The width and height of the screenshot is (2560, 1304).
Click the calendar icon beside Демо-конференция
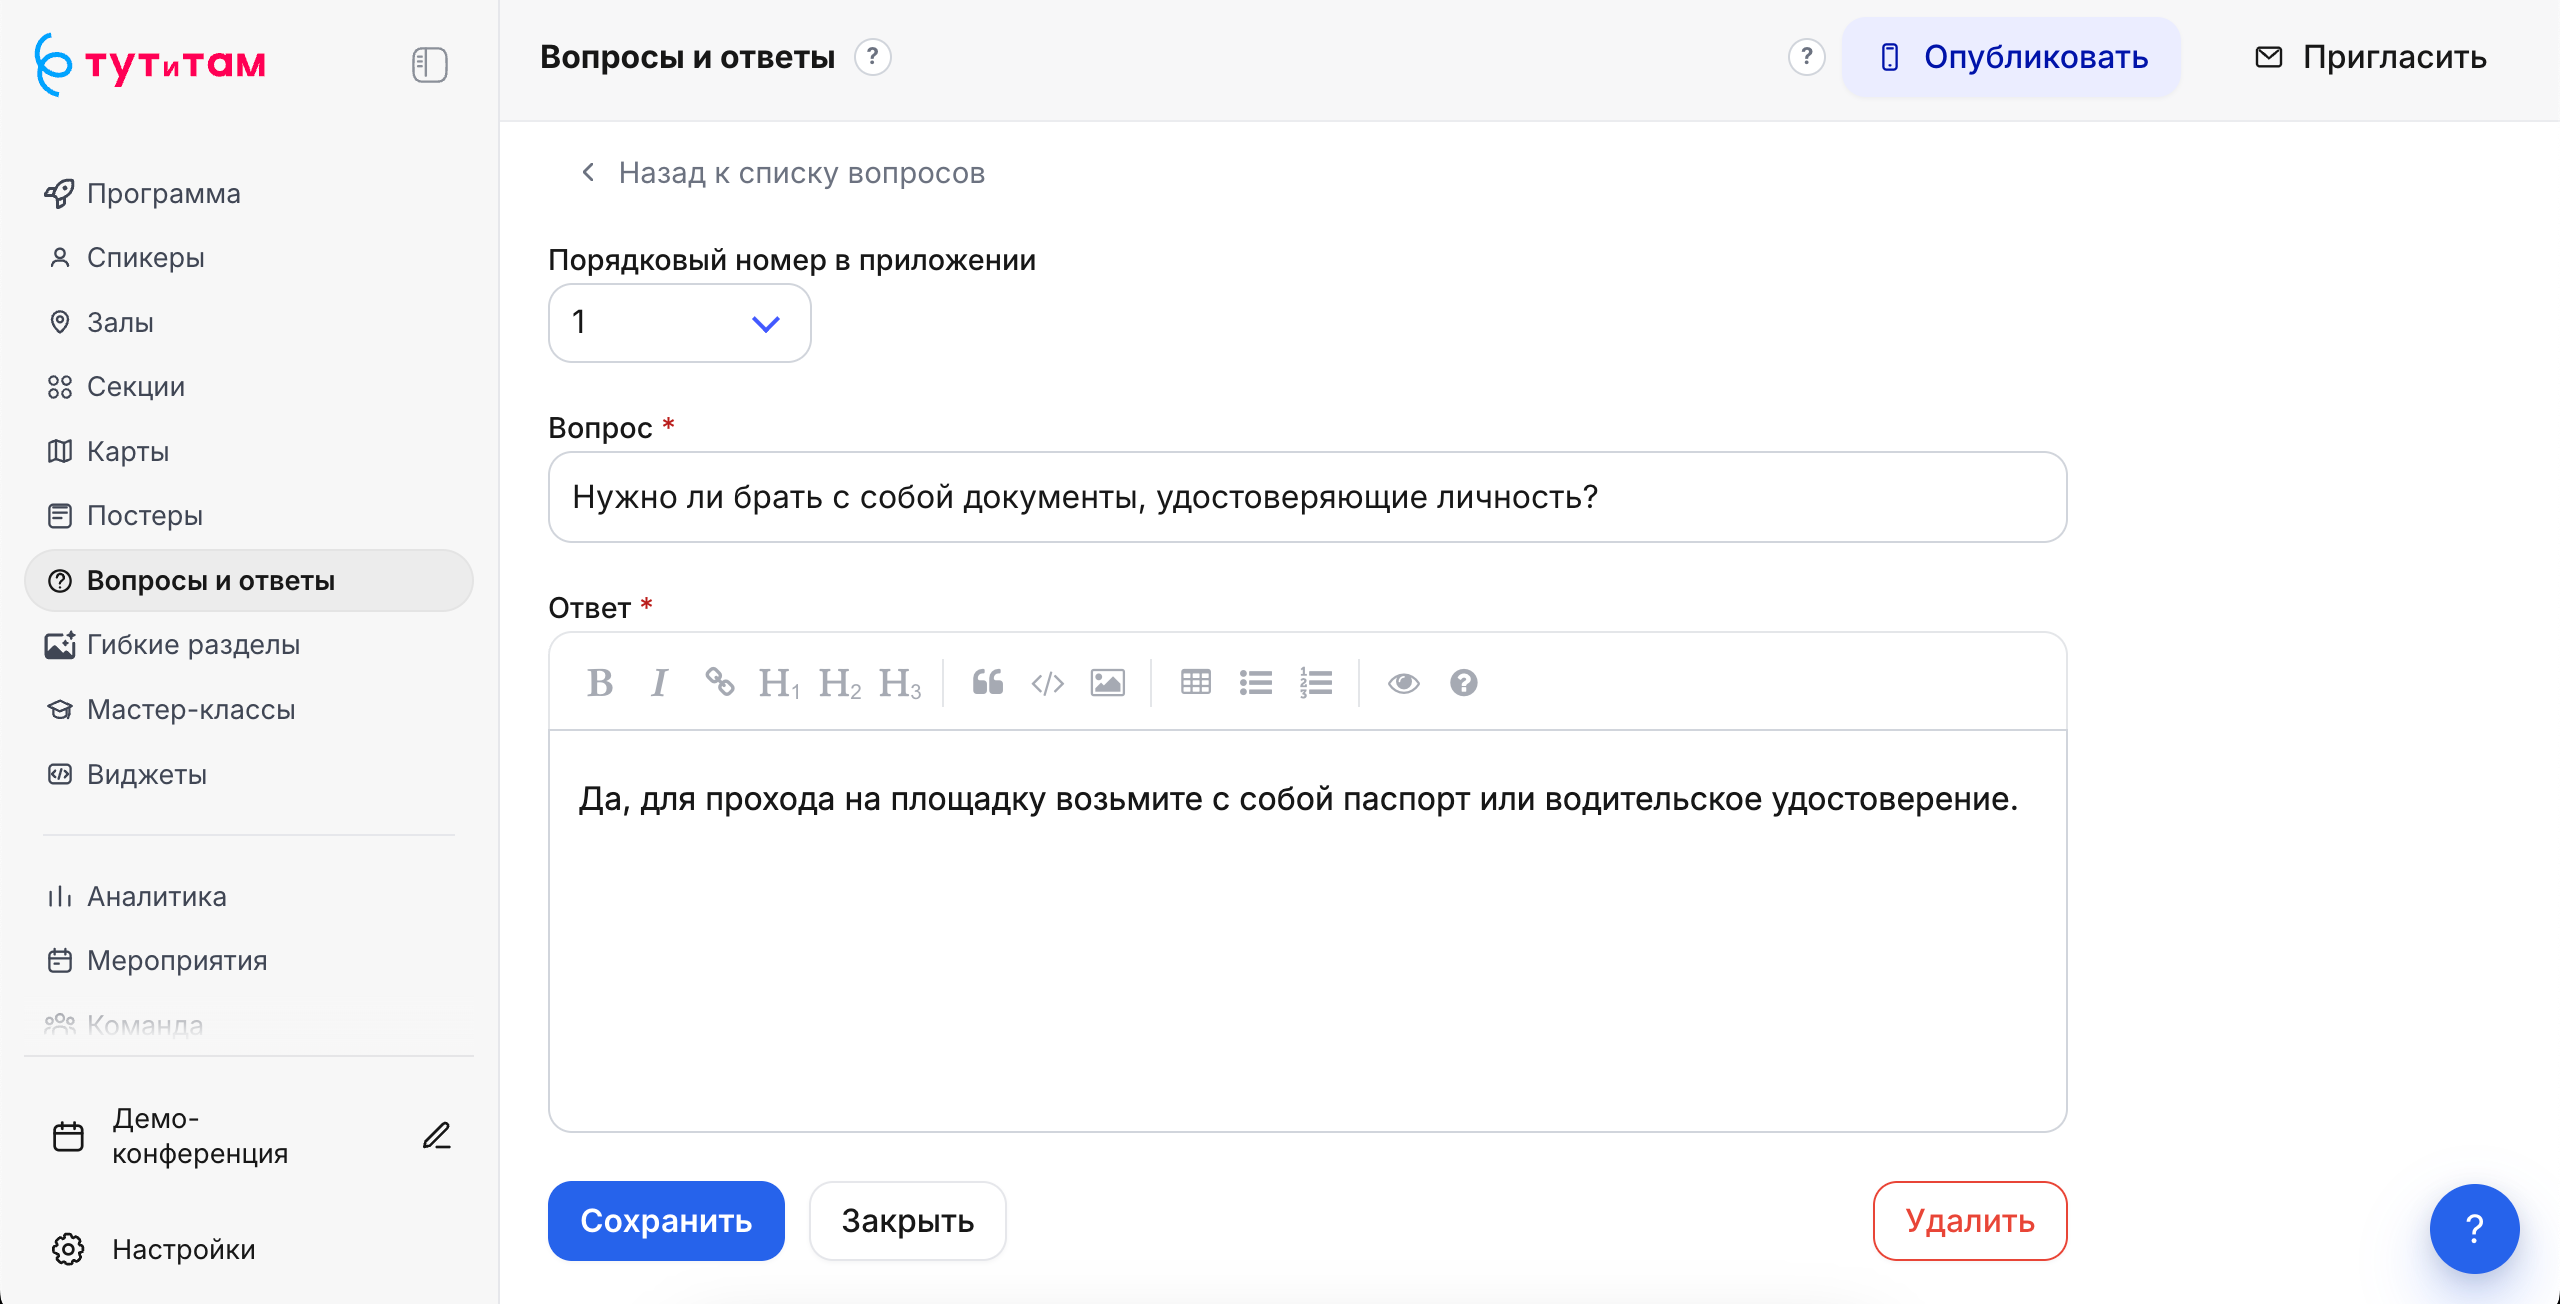(68, 1136)
